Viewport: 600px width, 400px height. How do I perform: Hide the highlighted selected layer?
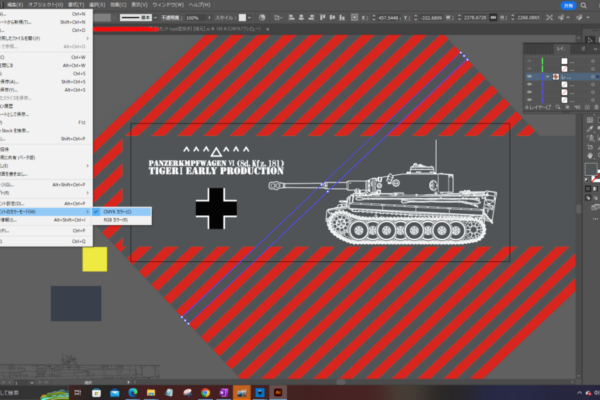[529, 77]
